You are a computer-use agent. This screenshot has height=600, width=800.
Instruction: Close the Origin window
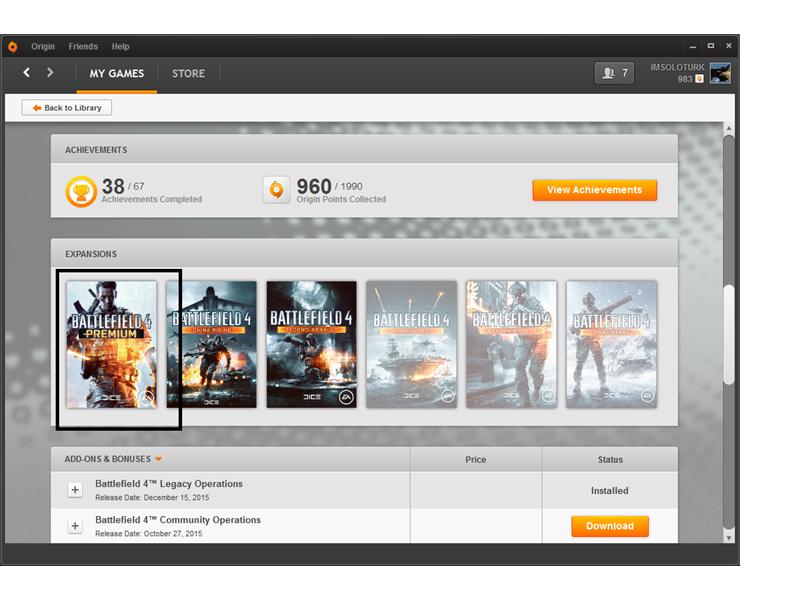point(729,46)
